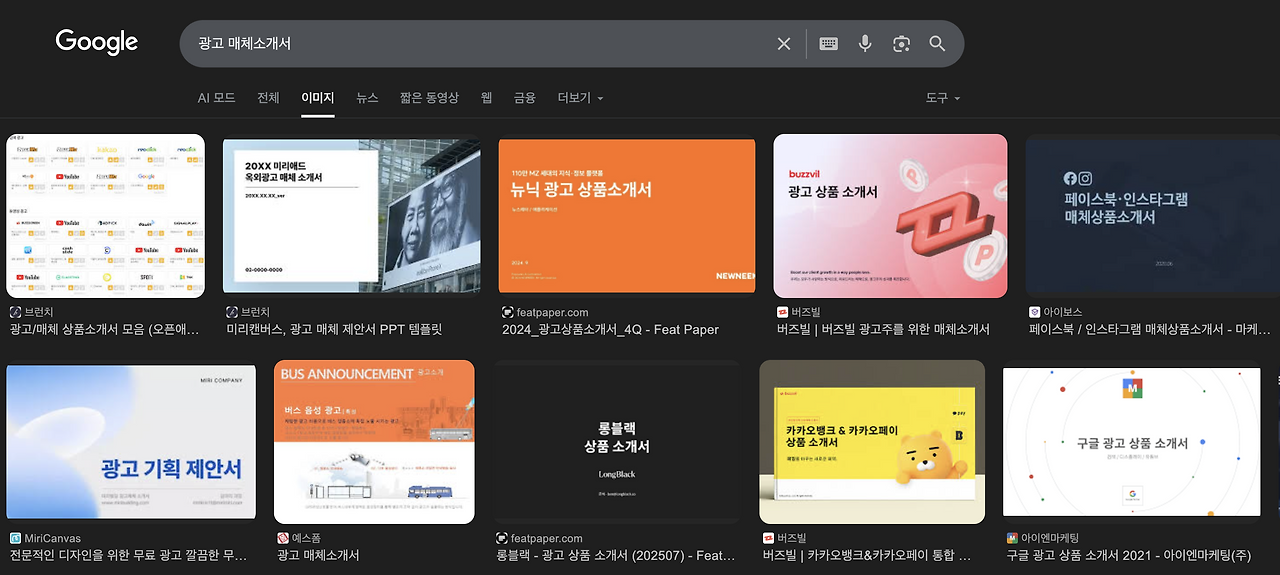
Task: Open the 금융 tab
Action: (x=524, y=98)
